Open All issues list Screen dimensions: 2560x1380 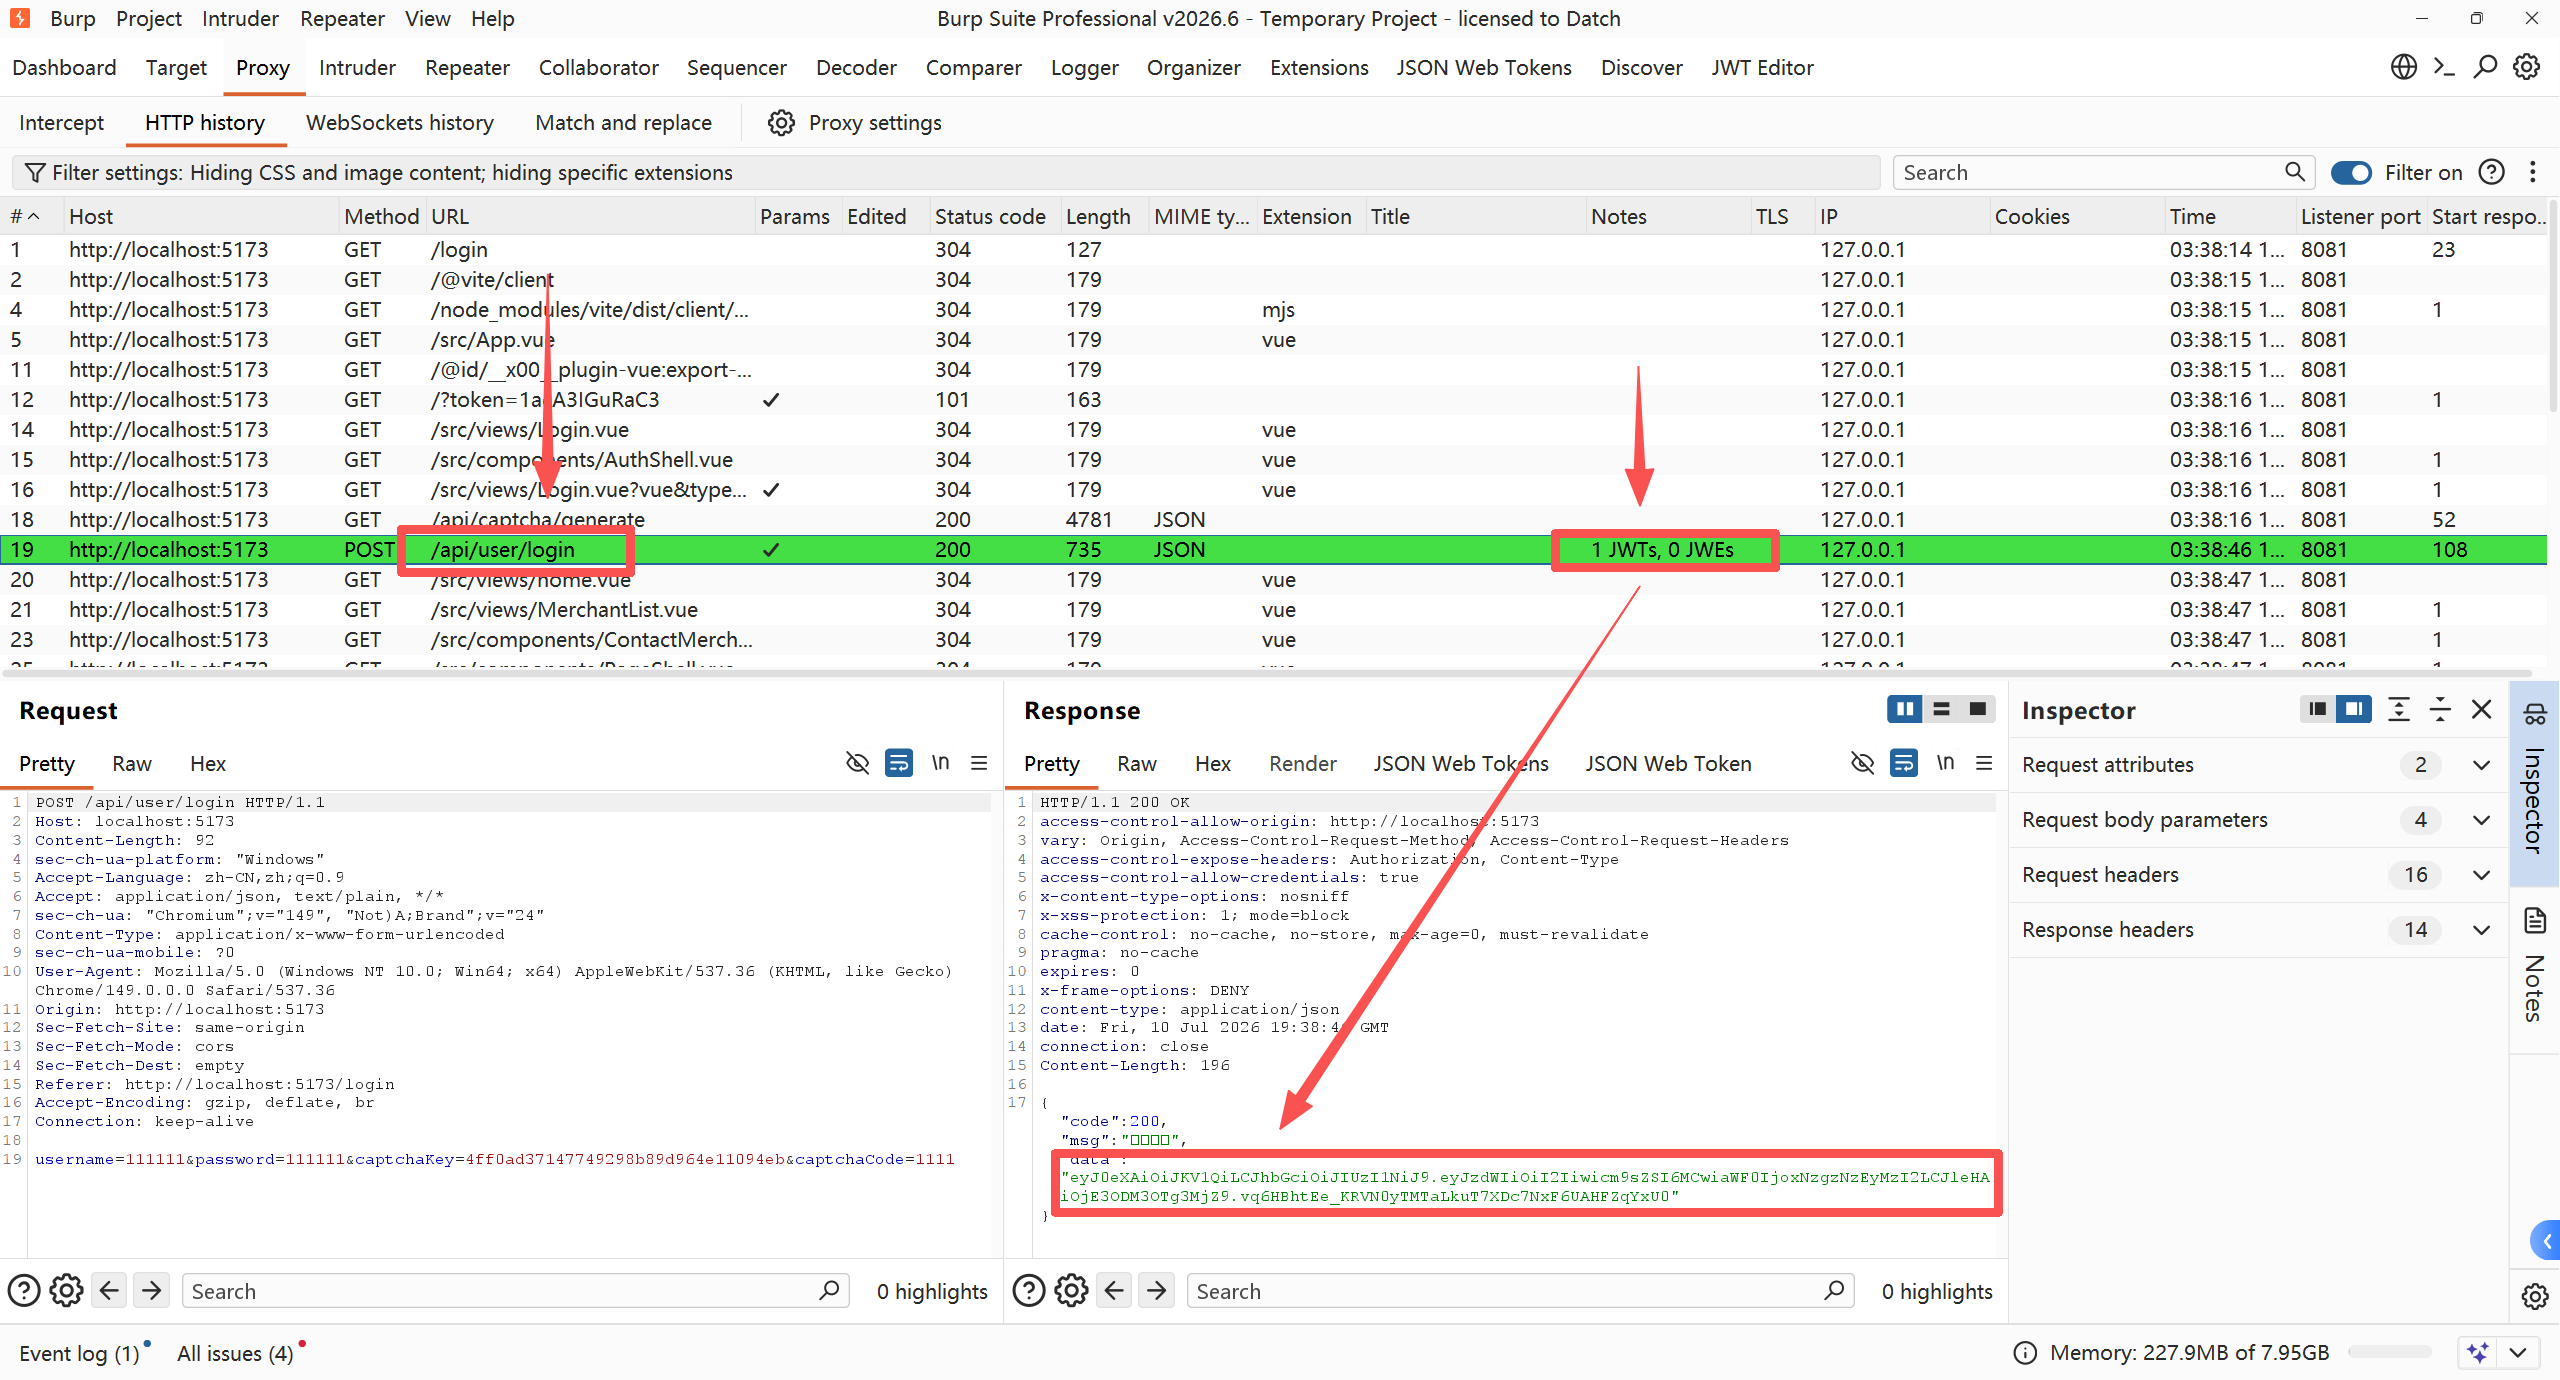235,1354
